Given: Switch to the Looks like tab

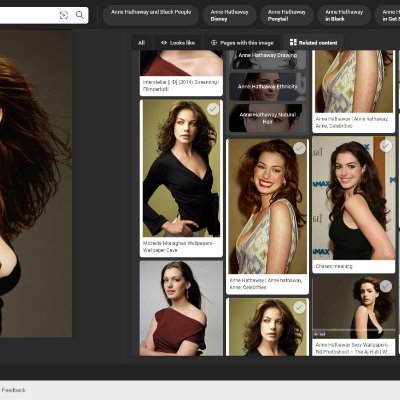Looking at the screenshot, I should click(x=178, y=43).
